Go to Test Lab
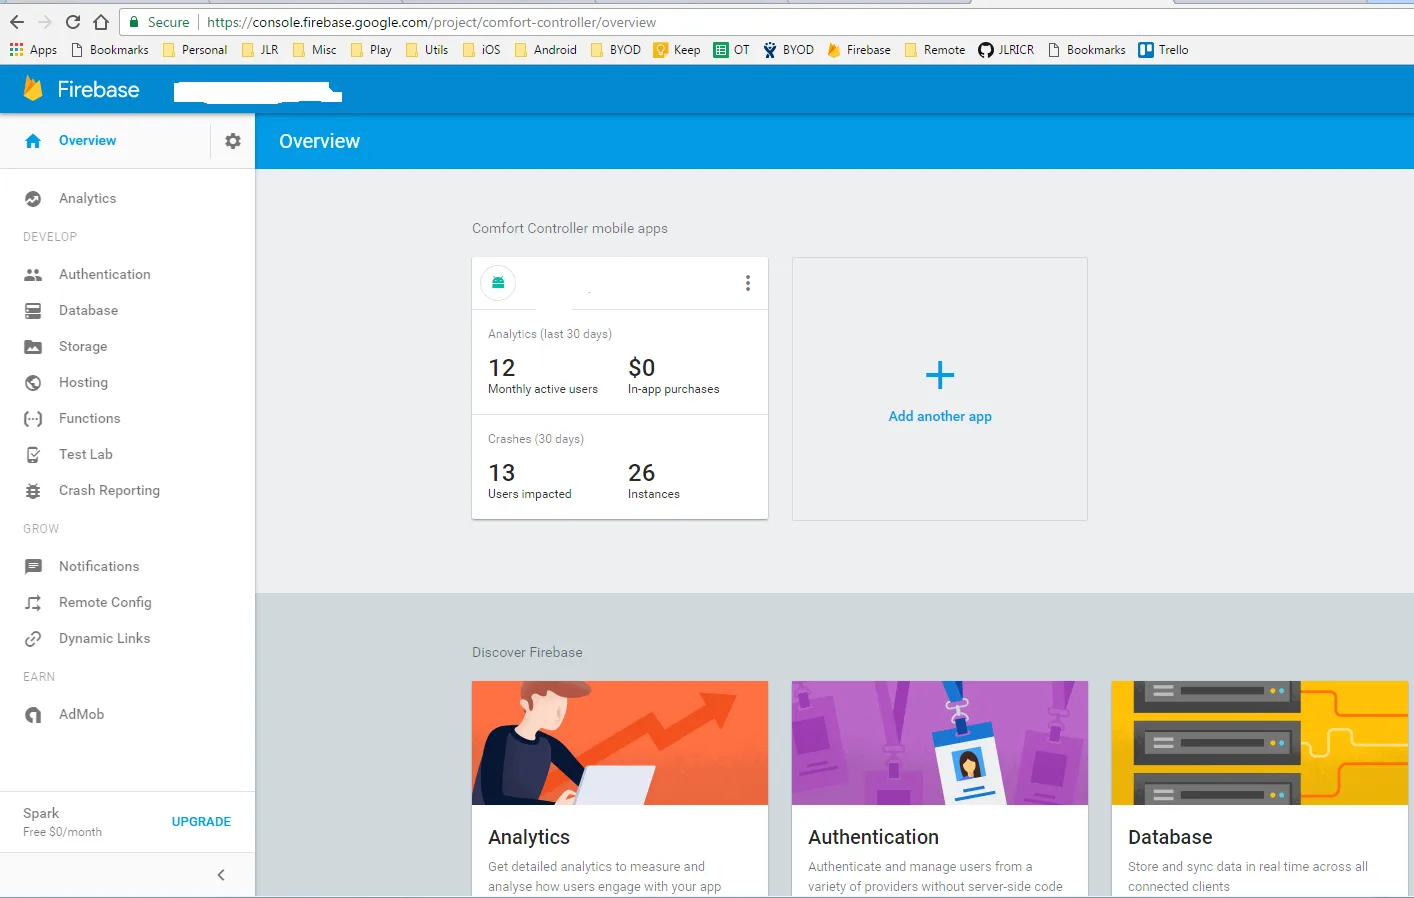The image size is (1414, 898). 86,455
